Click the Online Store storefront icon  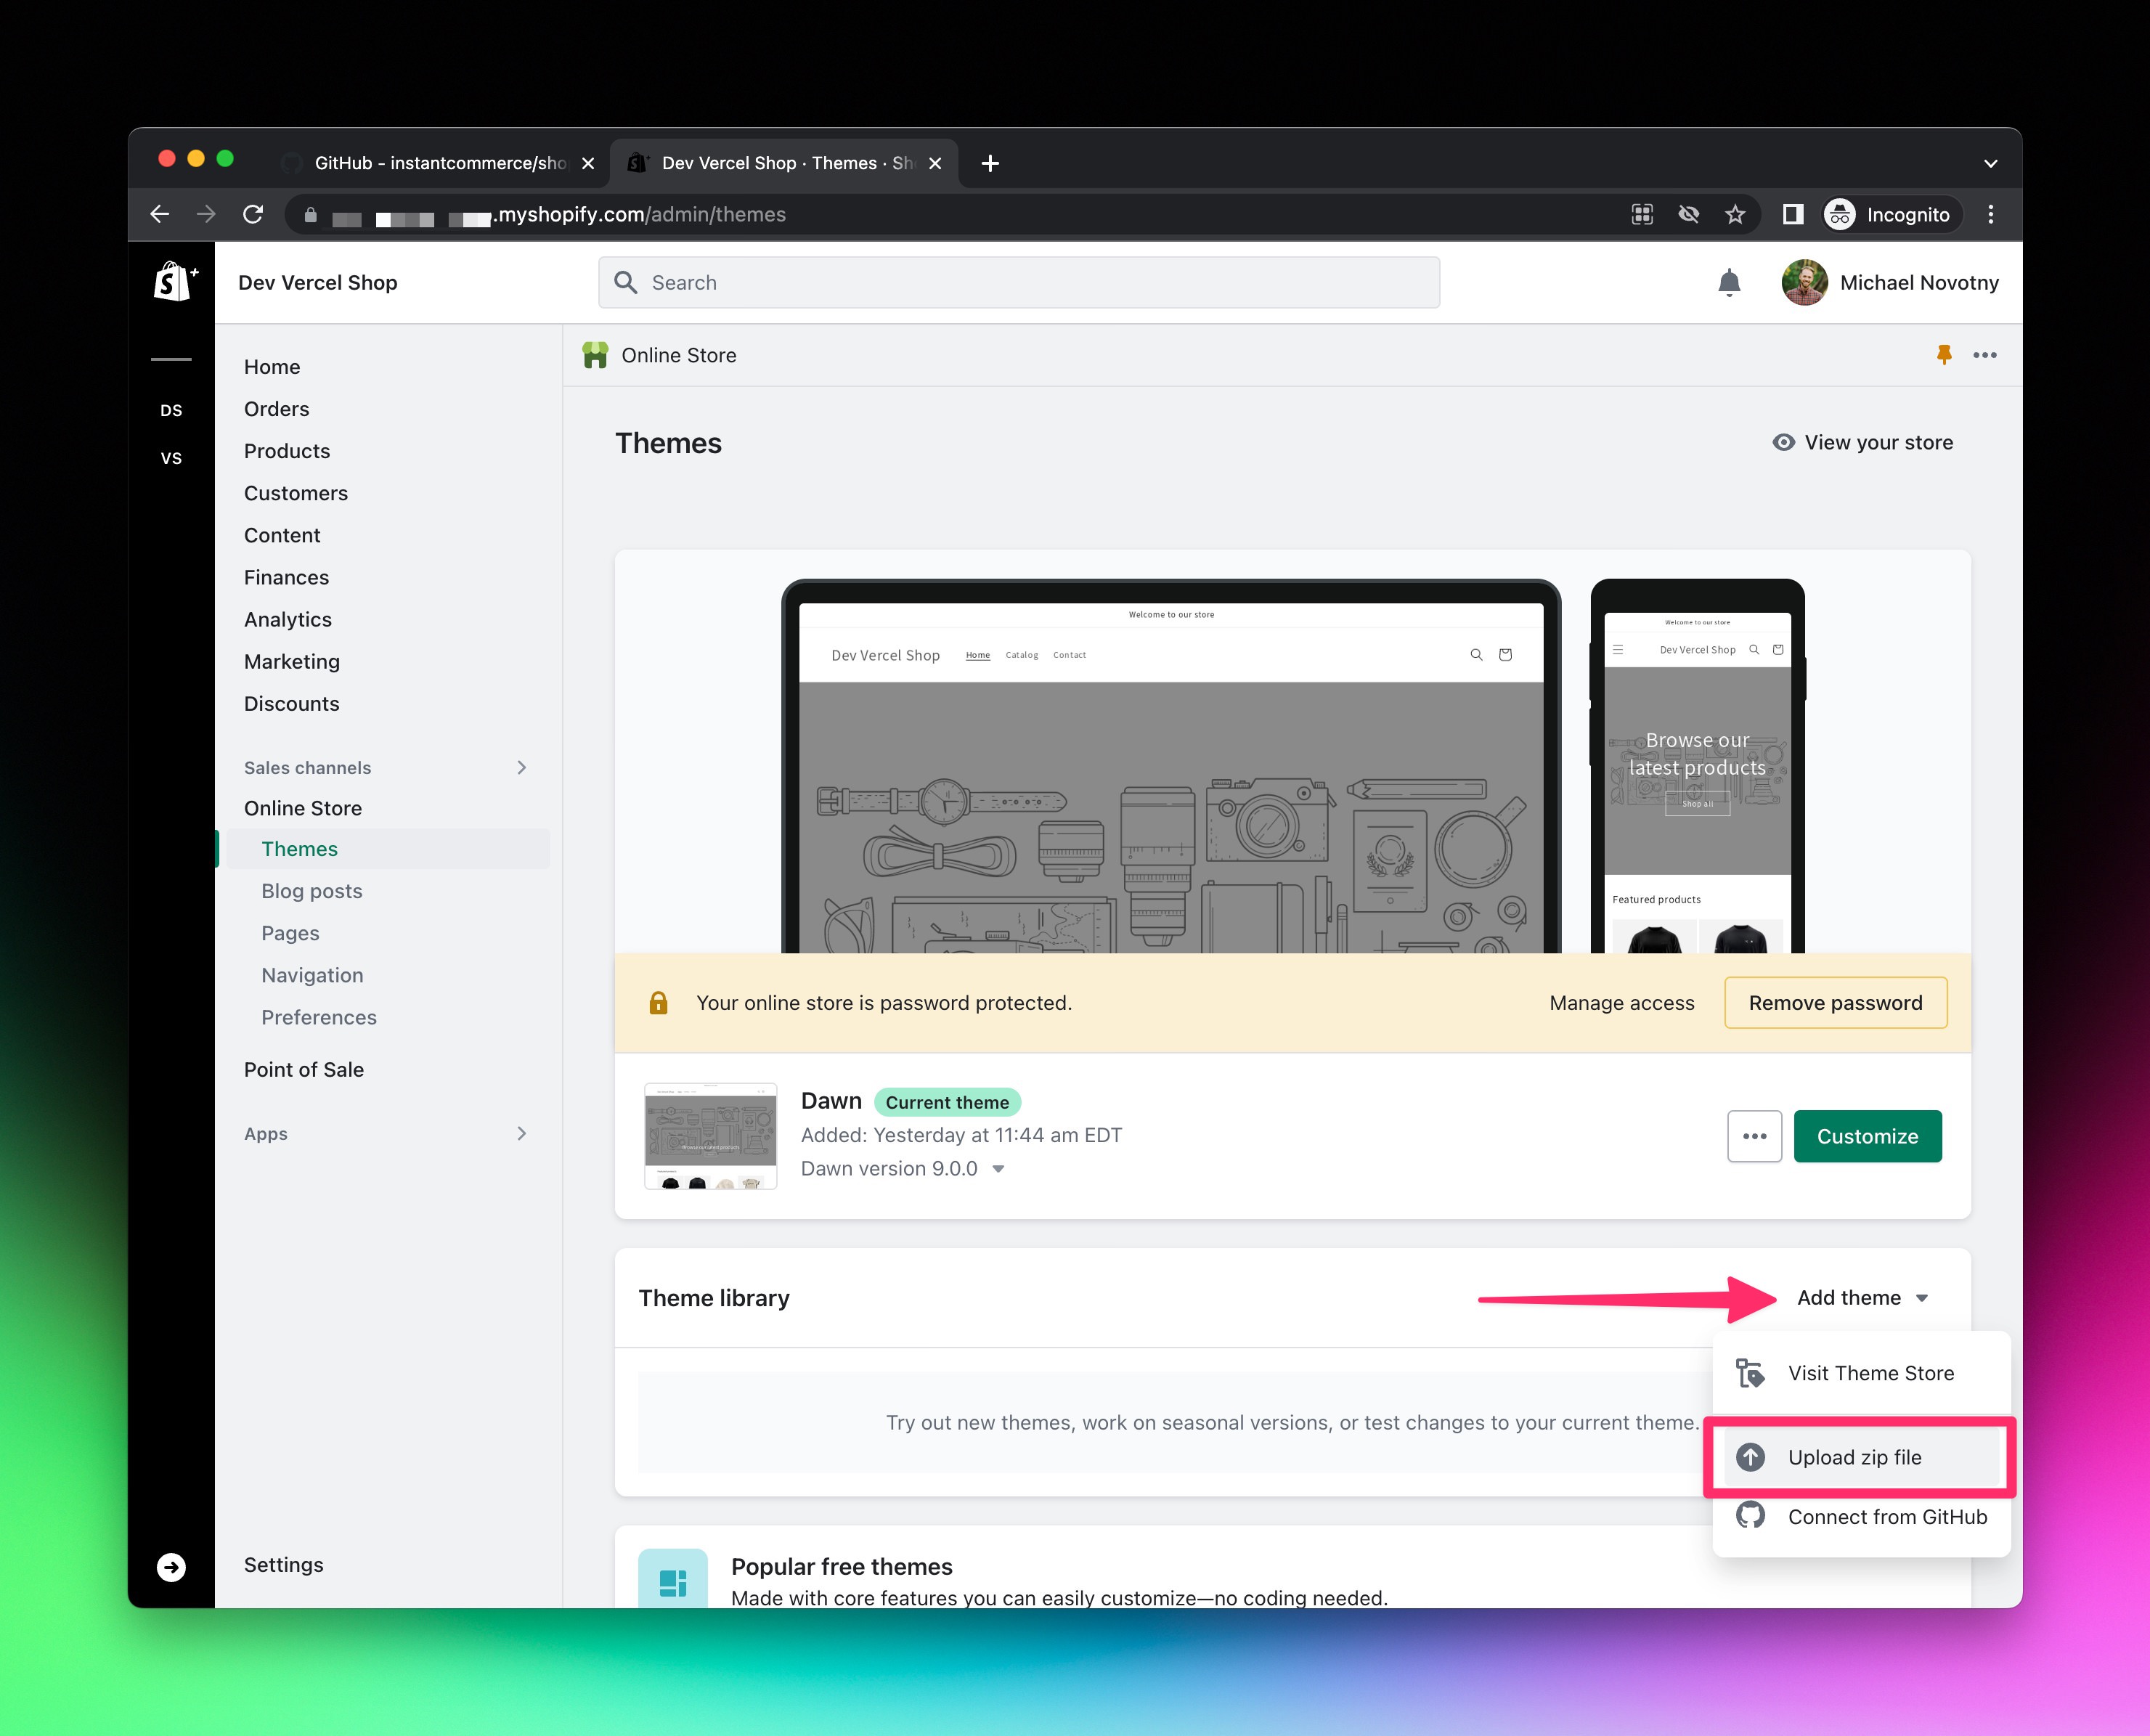coord(595,355)
